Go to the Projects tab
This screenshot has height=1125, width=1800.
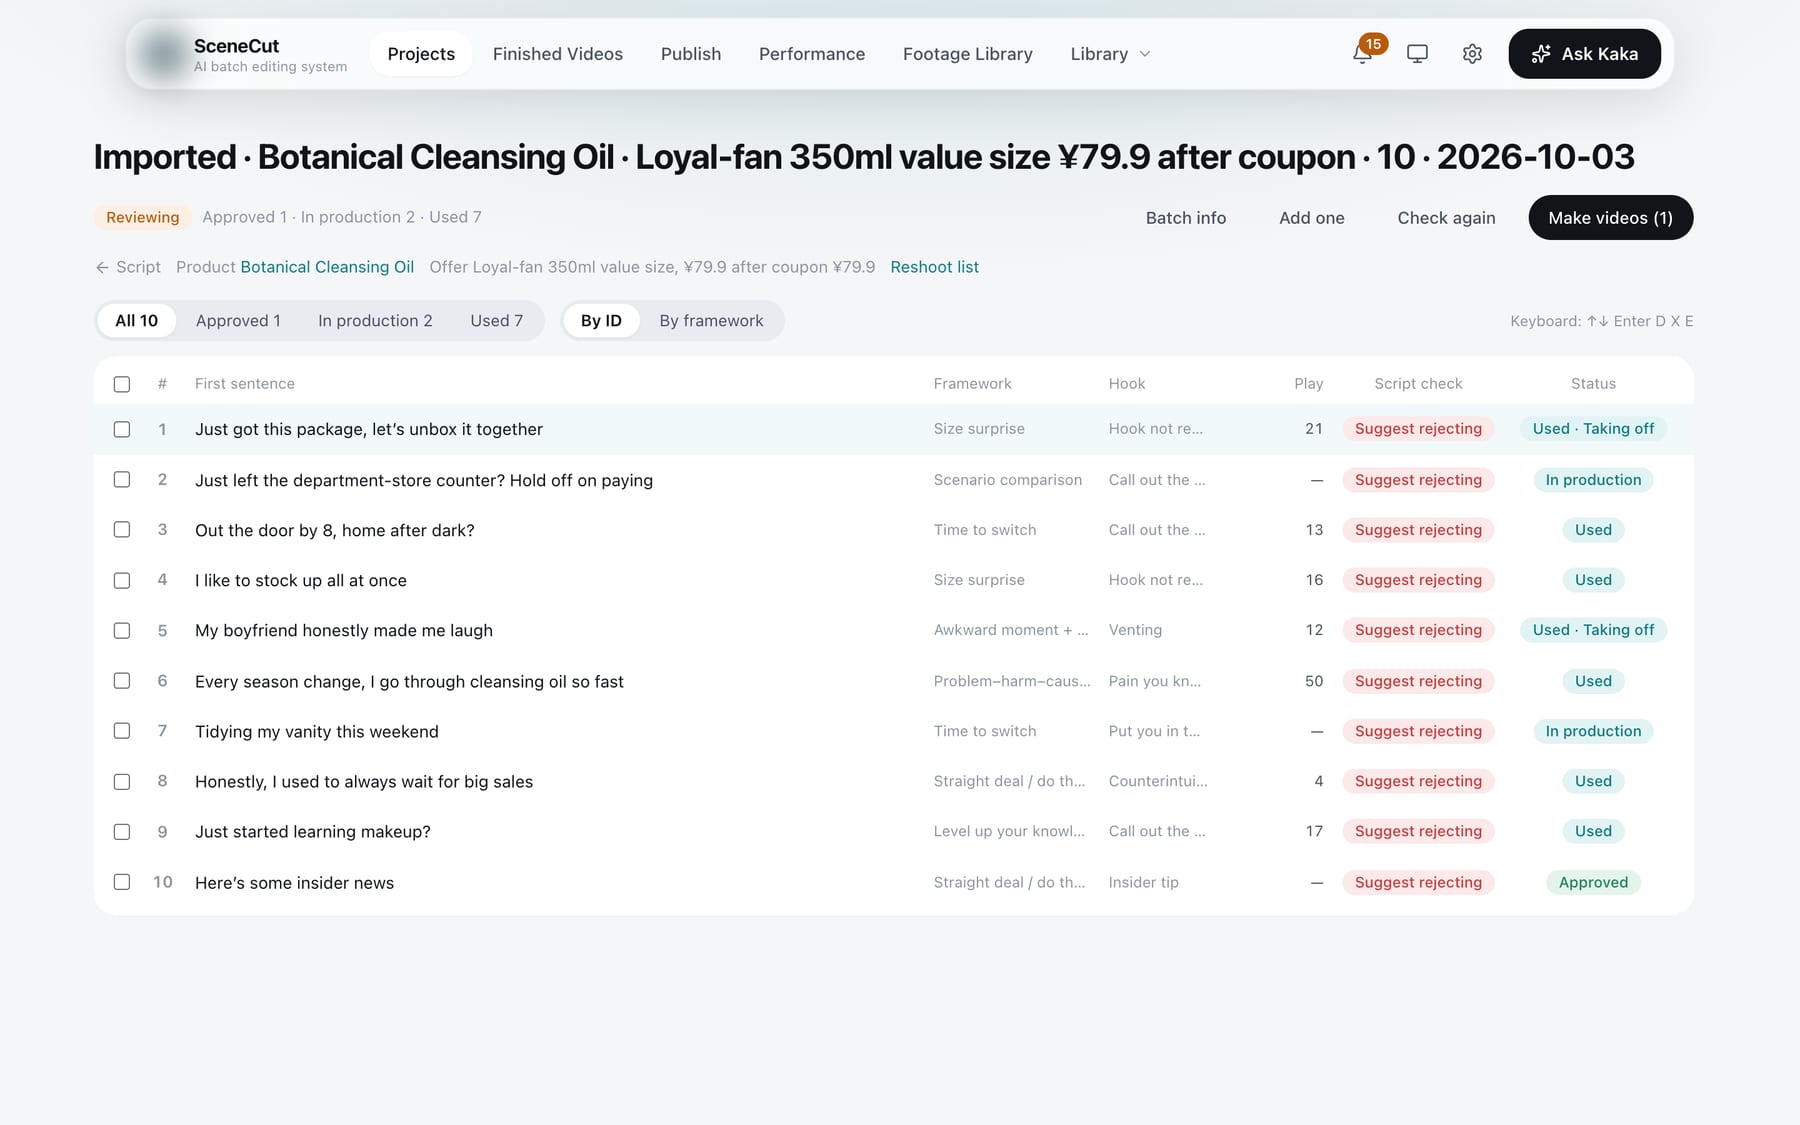(x=421, y=54)
